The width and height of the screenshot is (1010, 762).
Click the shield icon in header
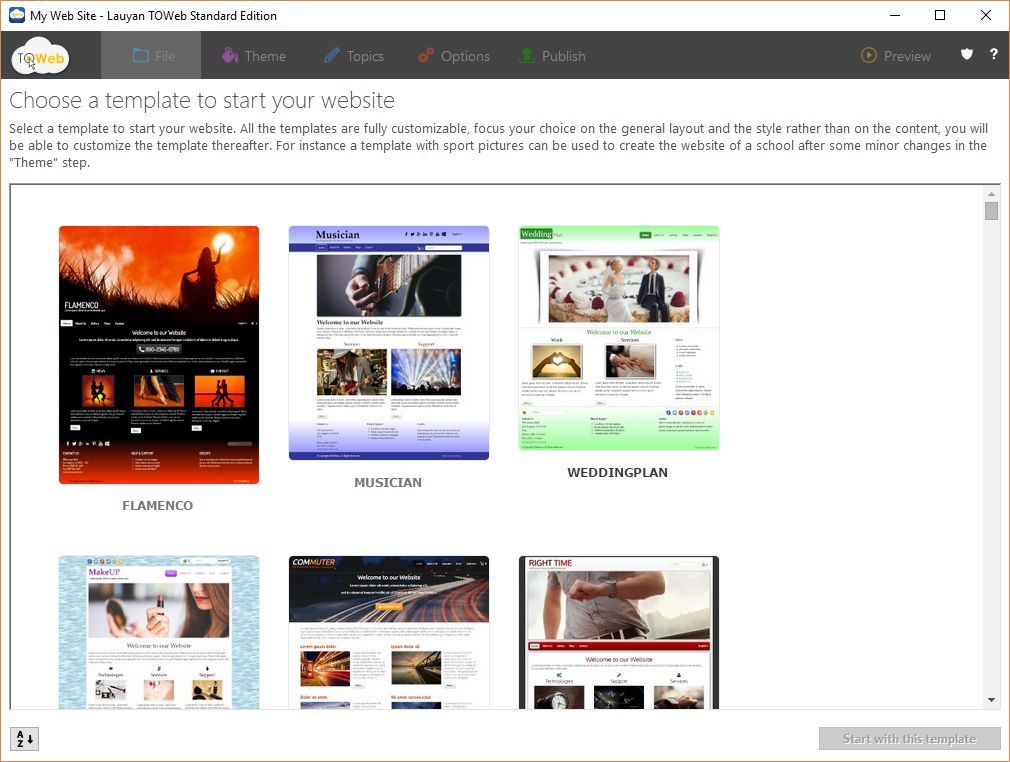[967, 55]
